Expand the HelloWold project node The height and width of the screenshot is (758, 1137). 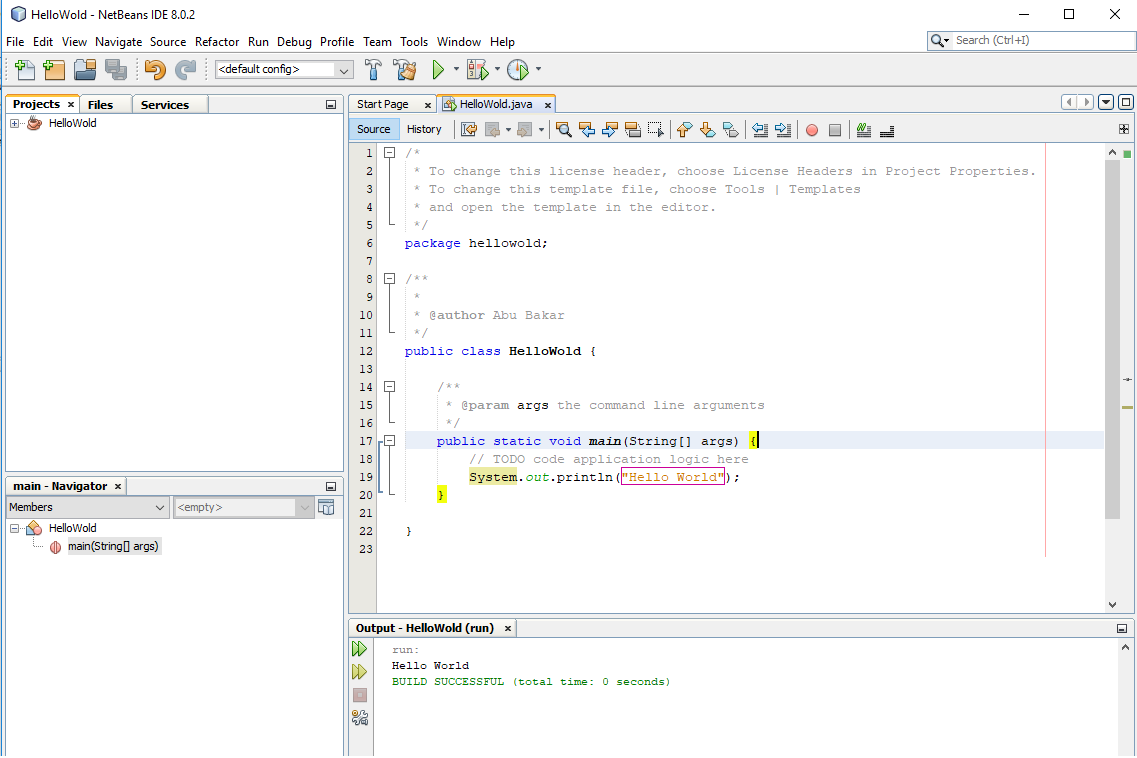[14, 123]
